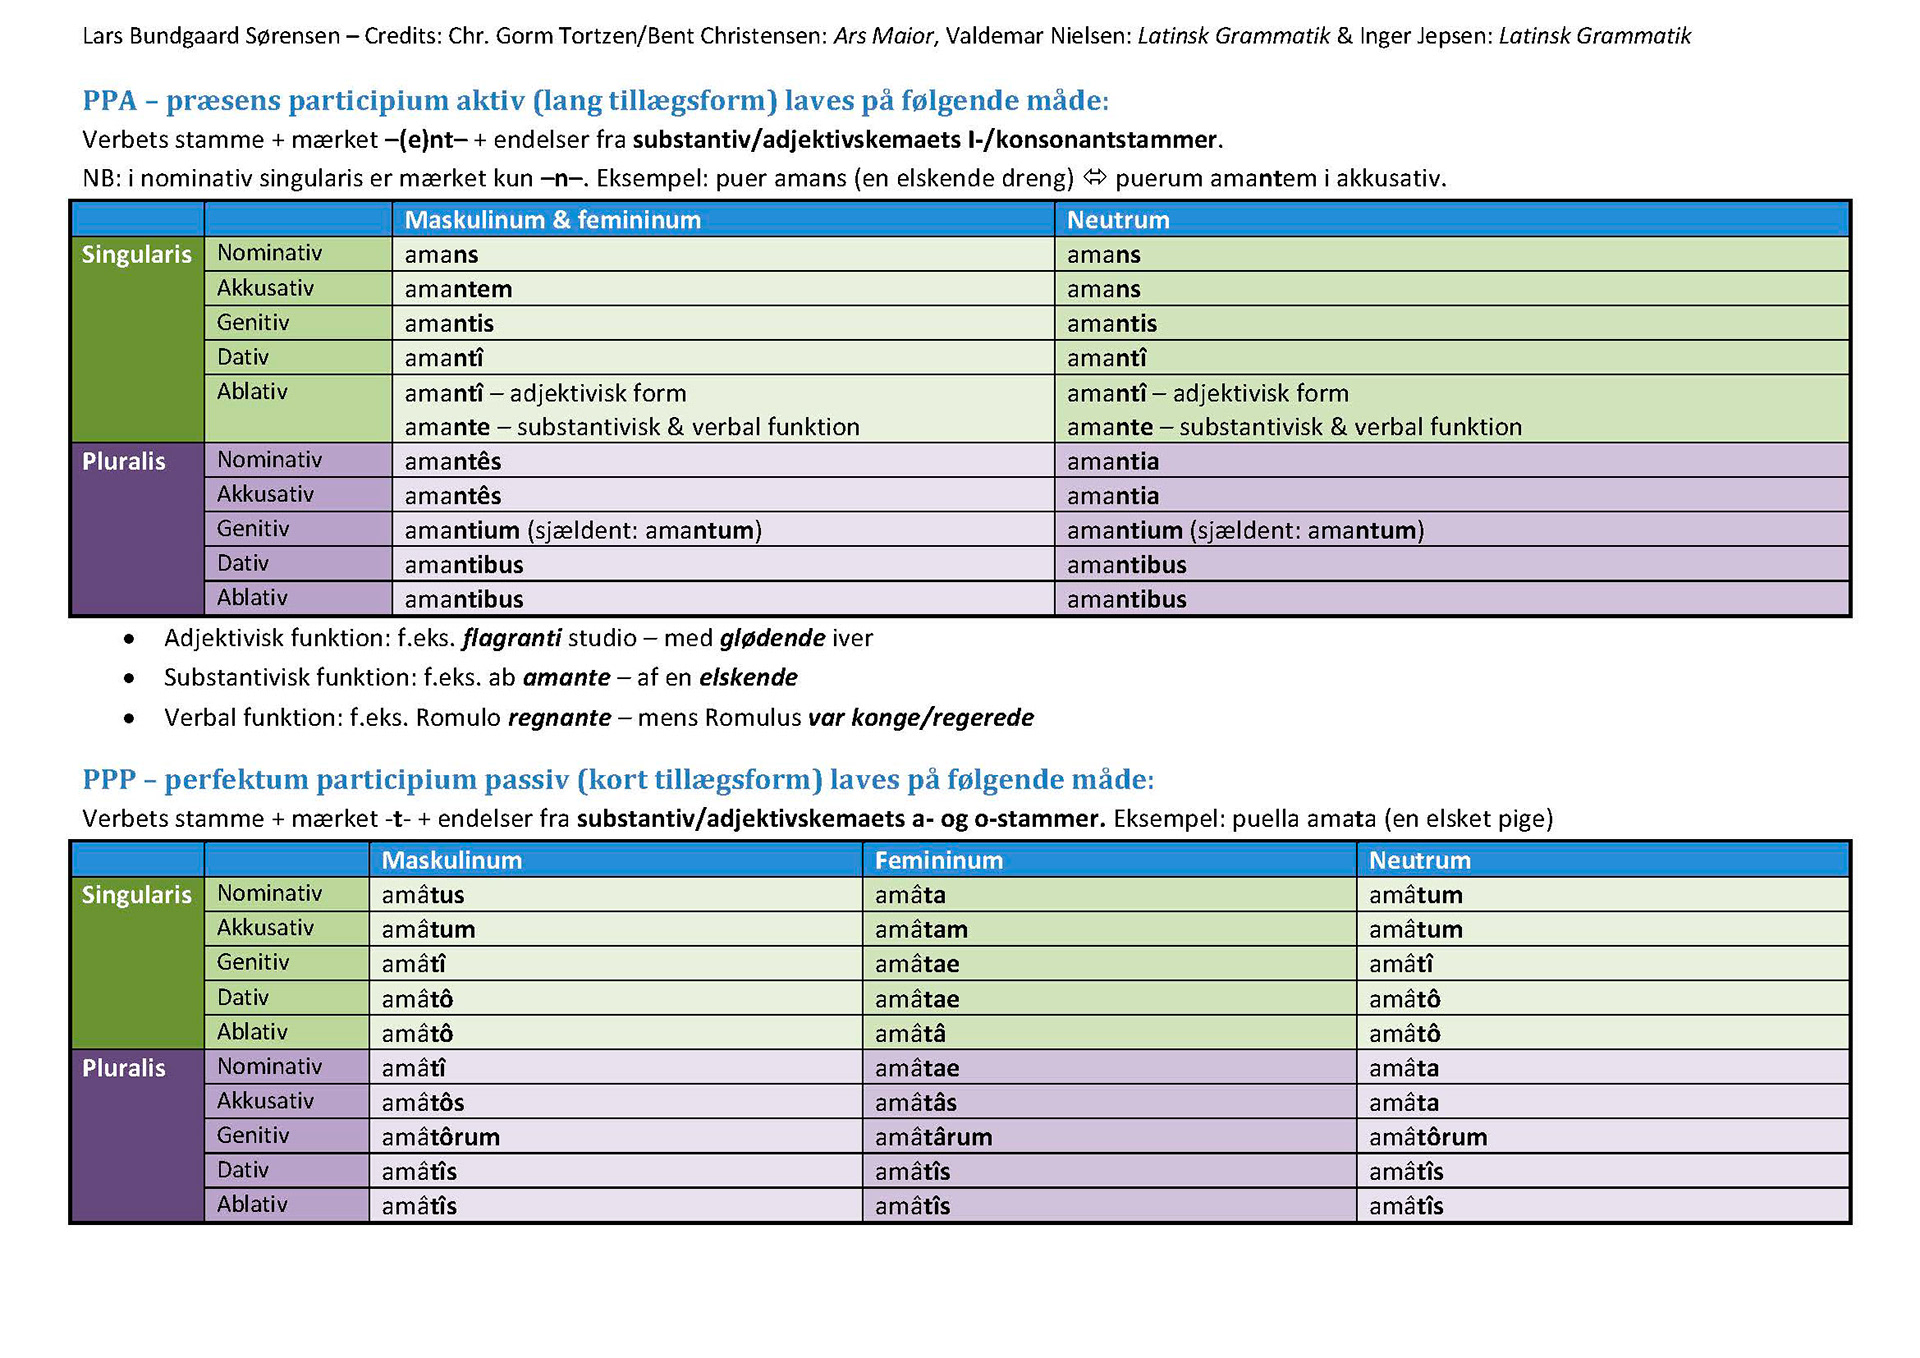Click the 'amantium (sjældent: amantum)' masculine cell
Image resolution: width=1920 pixels, height=1358 pixels.
point(583,531)
